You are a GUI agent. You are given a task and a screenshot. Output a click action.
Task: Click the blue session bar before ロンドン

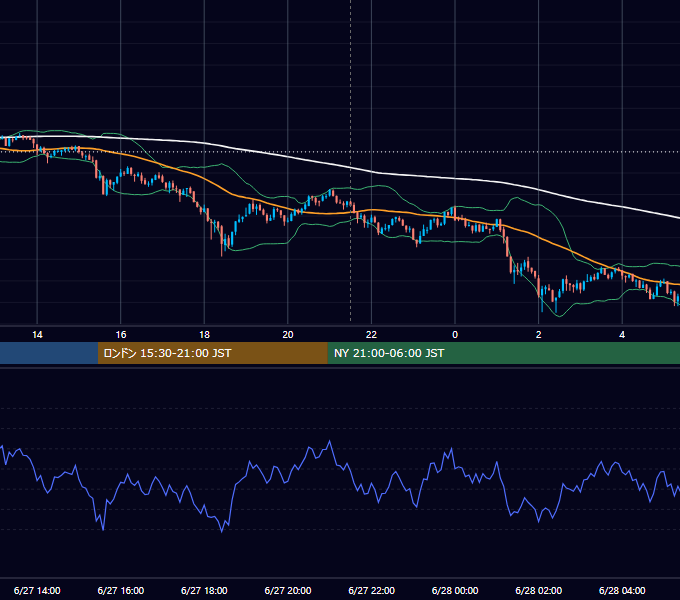tap(49, 353)
